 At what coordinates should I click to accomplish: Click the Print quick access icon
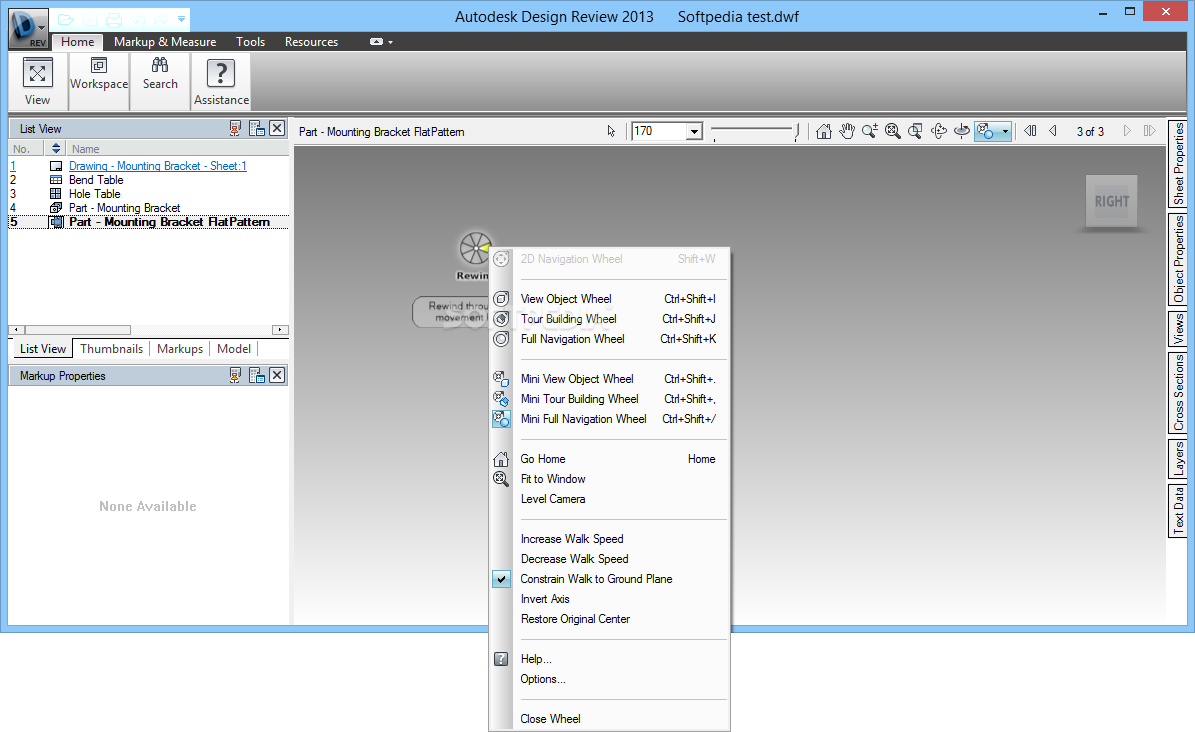click(x=114, y=19)
